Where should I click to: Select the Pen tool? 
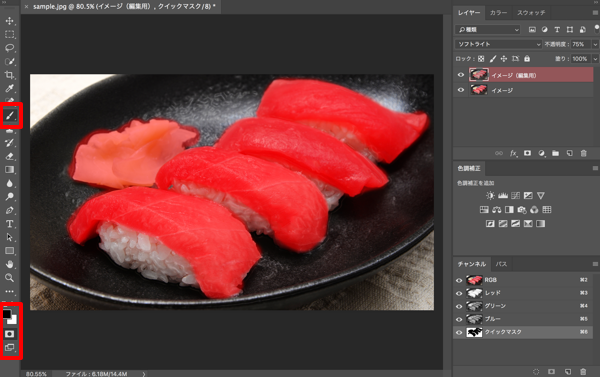click(x=10, y=210)
